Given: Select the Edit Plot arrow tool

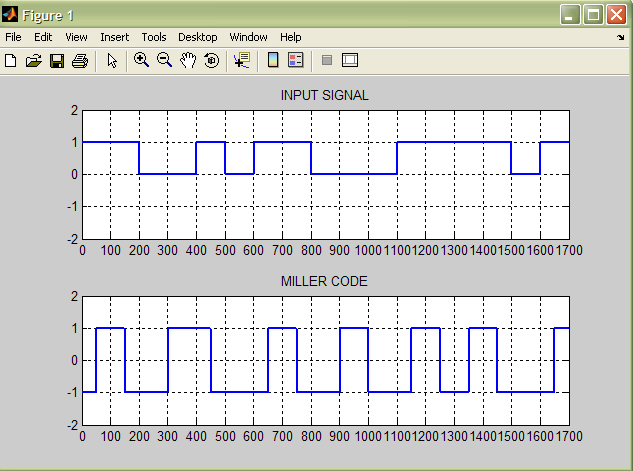Looking at the screenshot, I should [112, 61].
